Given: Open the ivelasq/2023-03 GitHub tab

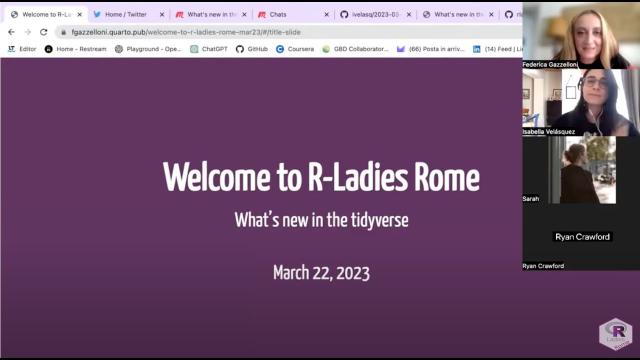Looking at the screenshot, I should click(375, 14).
